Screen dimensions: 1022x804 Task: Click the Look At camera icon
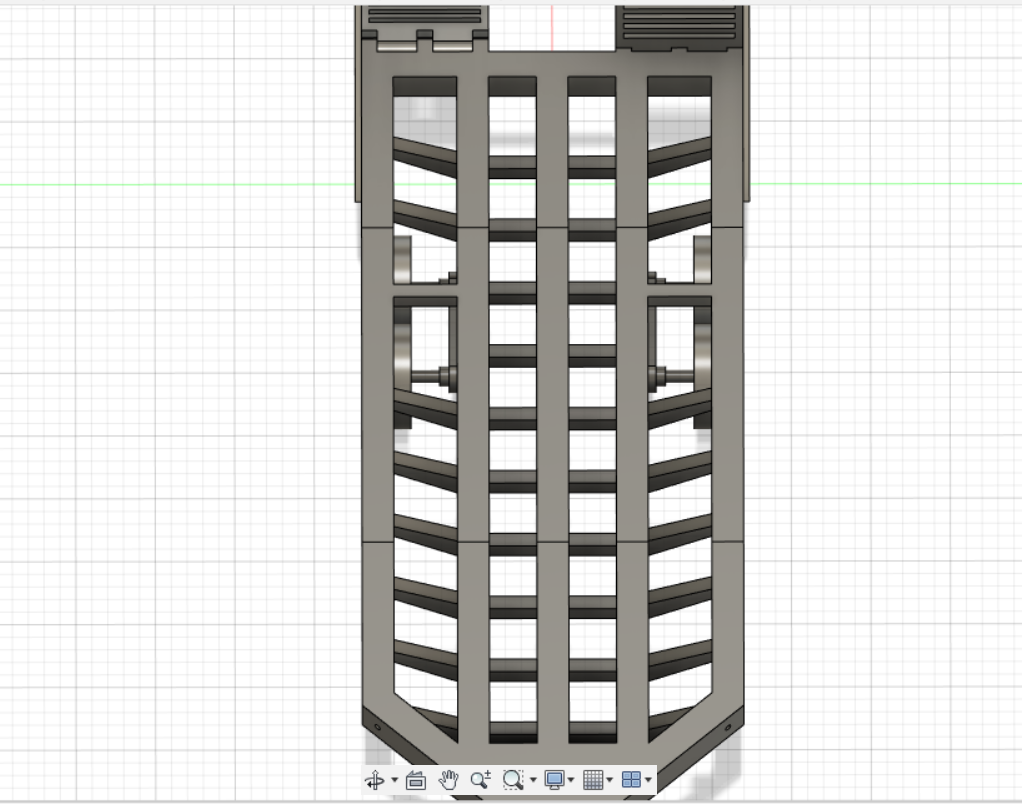[x=416, y=779]
